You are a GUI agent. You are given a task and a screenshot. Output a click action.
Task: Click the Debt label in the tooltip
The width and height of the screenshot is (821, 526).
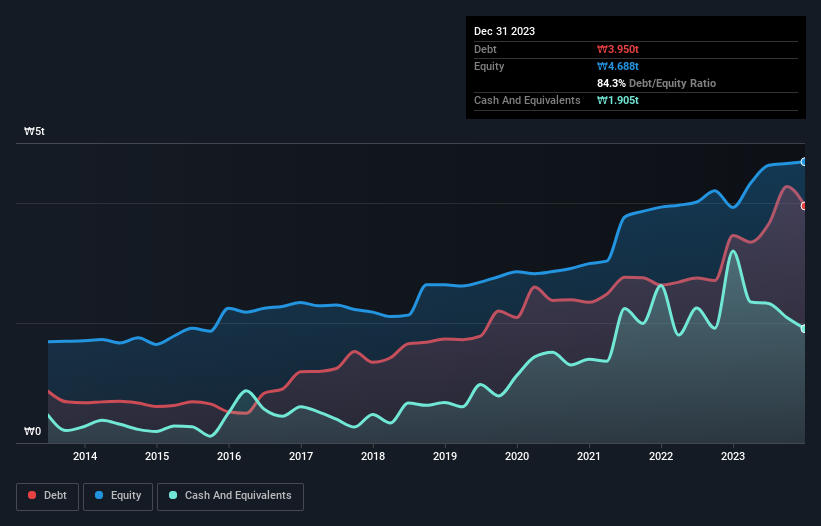tap(485, 49)
